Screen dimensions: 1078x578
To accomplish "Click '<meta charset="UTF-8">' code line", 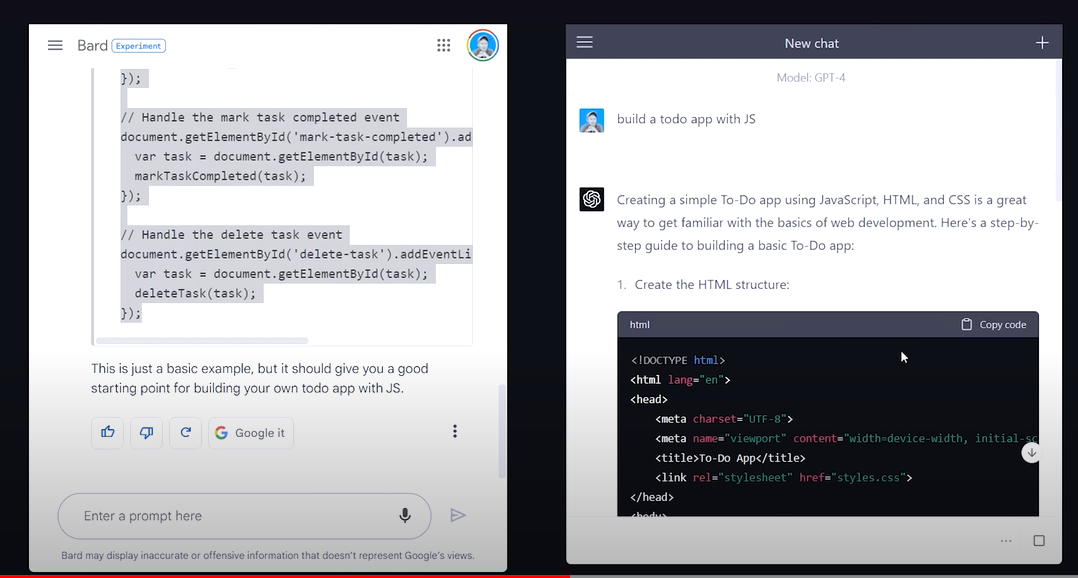I will point(724,419).
